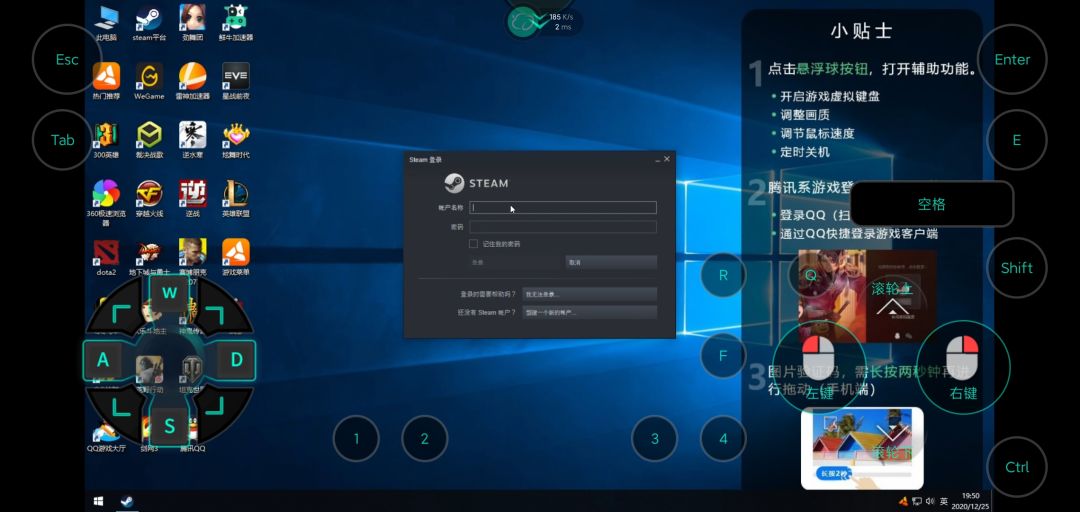
Task: Open the 游戏菜单 desktop shortcut
Action: [x=236, y=257]
